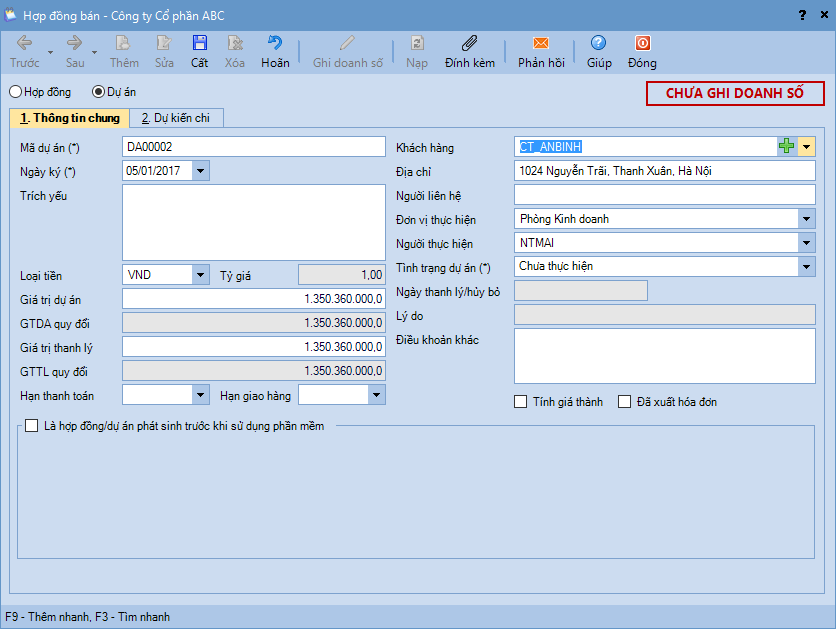This screenshot has height=629, width=836.
Task: Tick the pre-software contract/project checkbox
Action: pos(32,426)
